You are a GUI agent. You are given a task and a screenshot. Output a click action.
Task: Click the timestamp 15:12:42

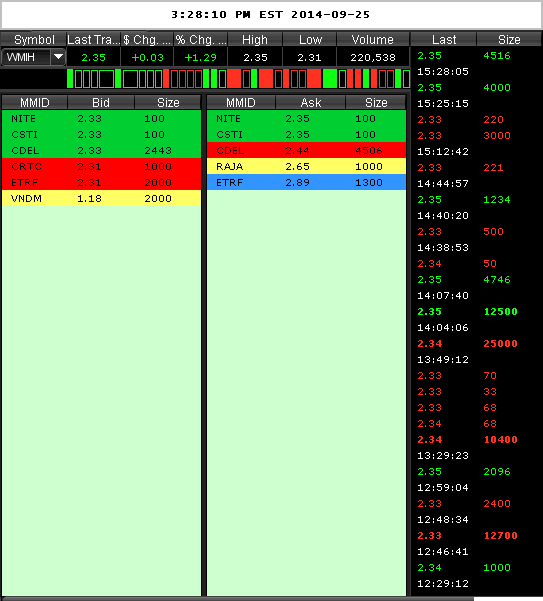click(443, 152)
